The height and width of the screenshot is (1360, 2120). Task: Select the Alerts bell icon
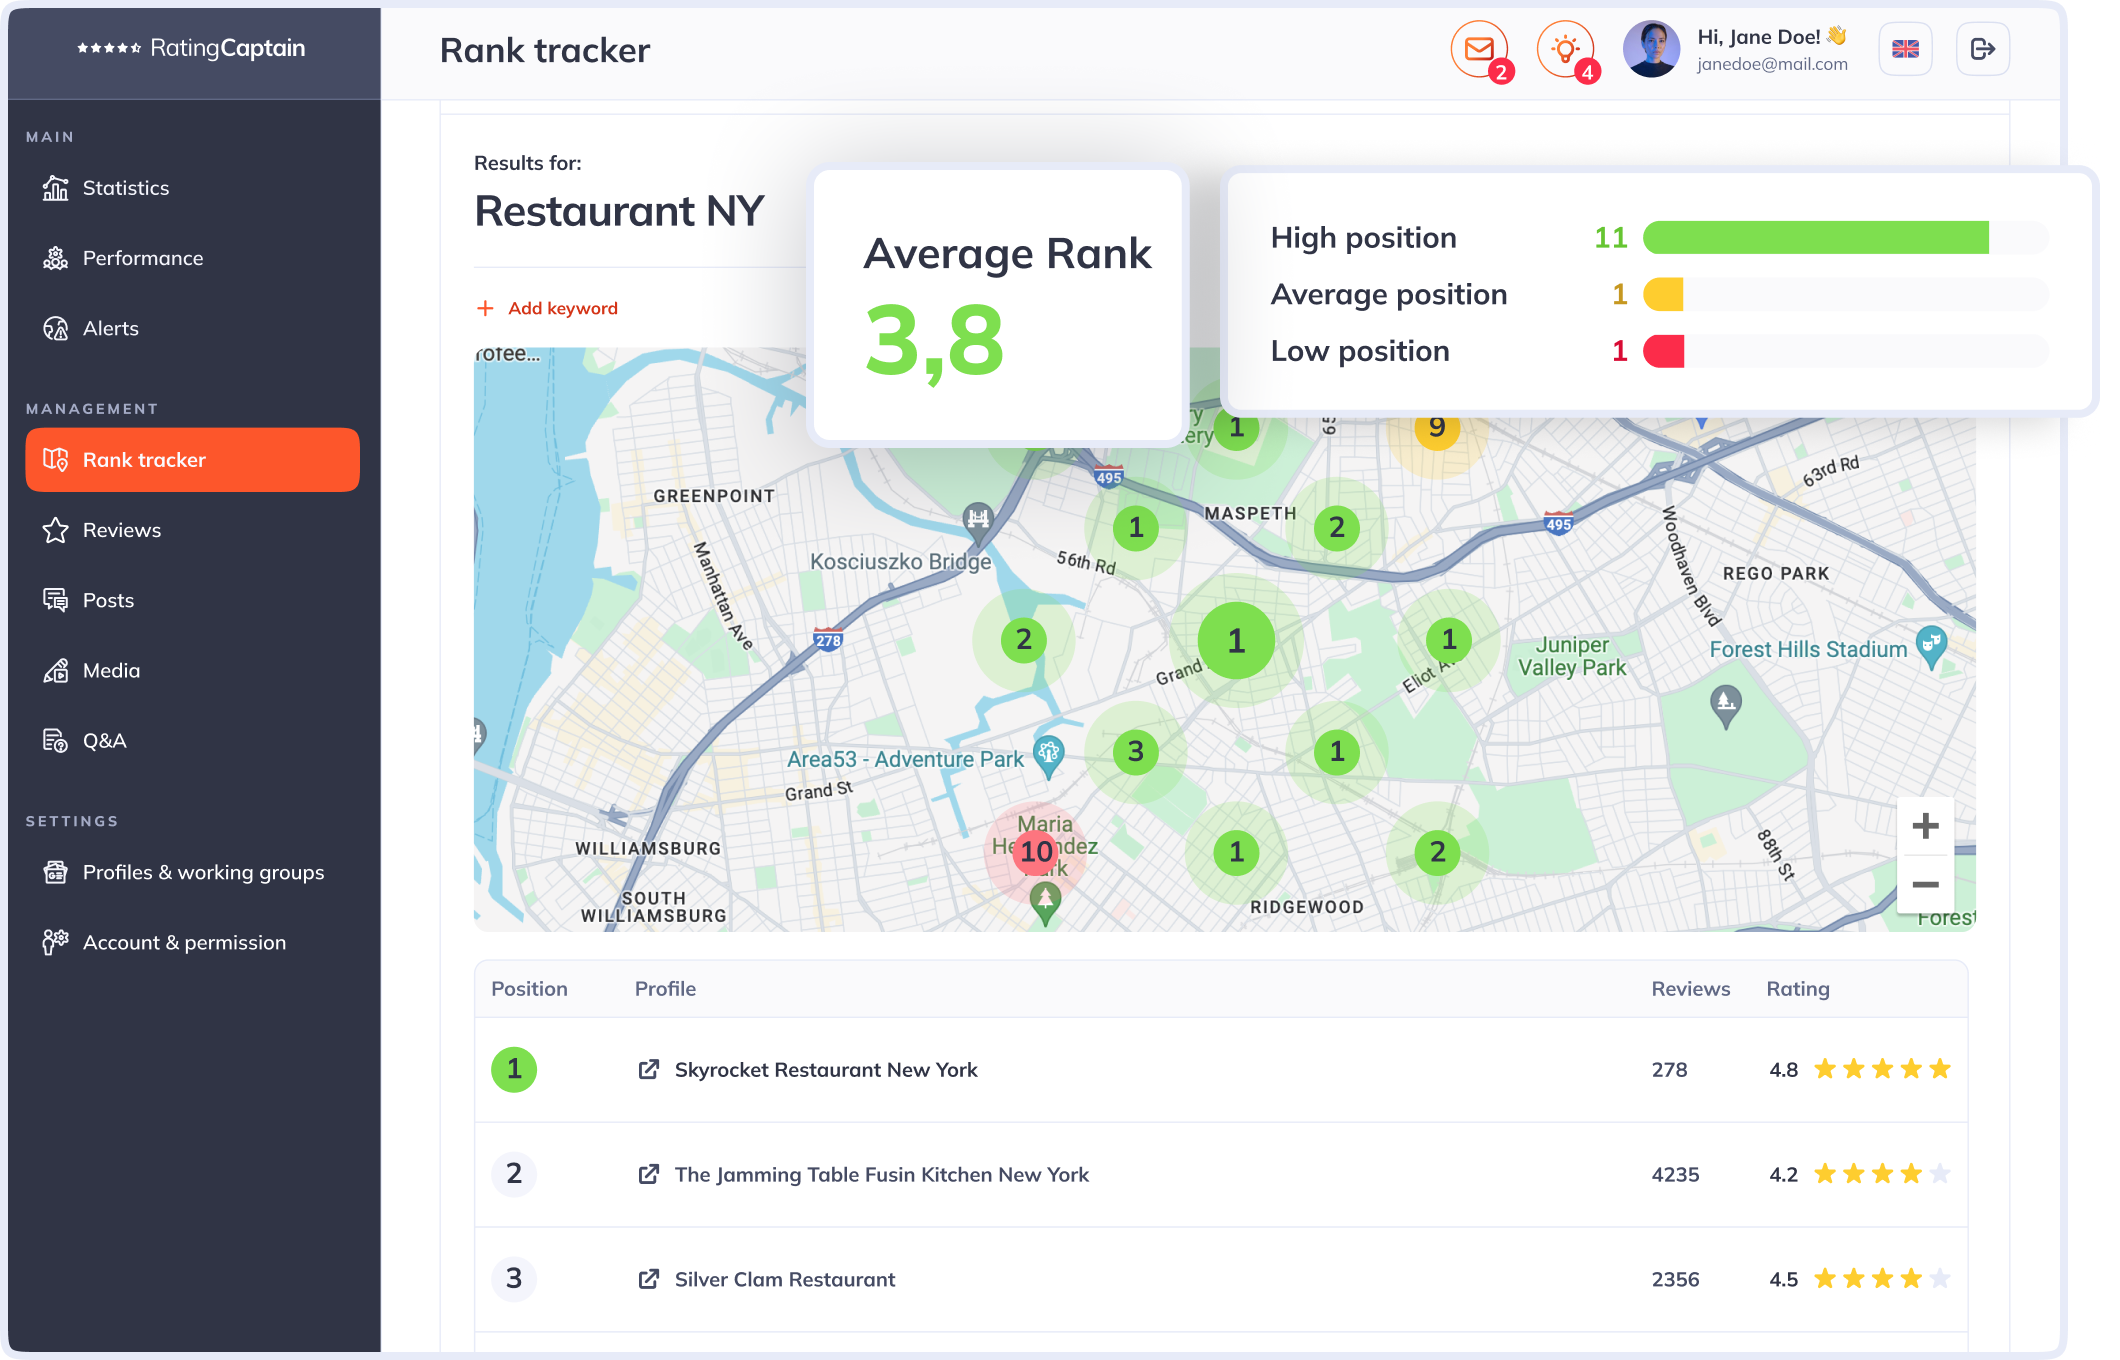click(56, 326)
